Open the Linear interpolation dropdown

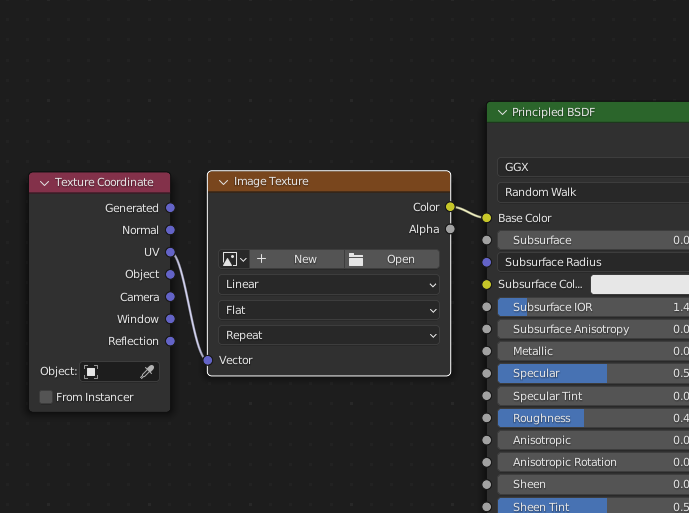click(x=329, y=284)
